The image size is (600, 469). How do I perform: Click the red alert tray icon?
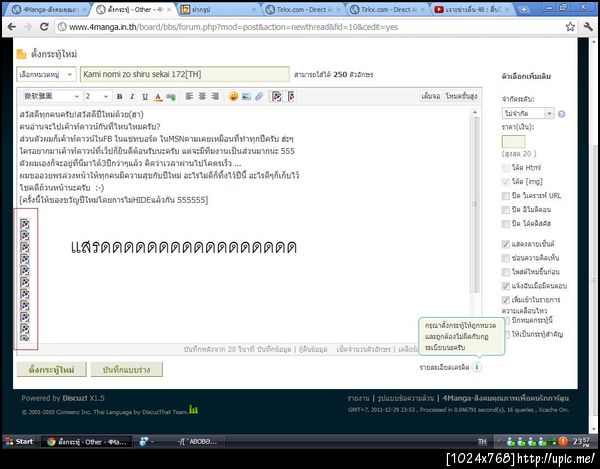[x=563, y=441]
